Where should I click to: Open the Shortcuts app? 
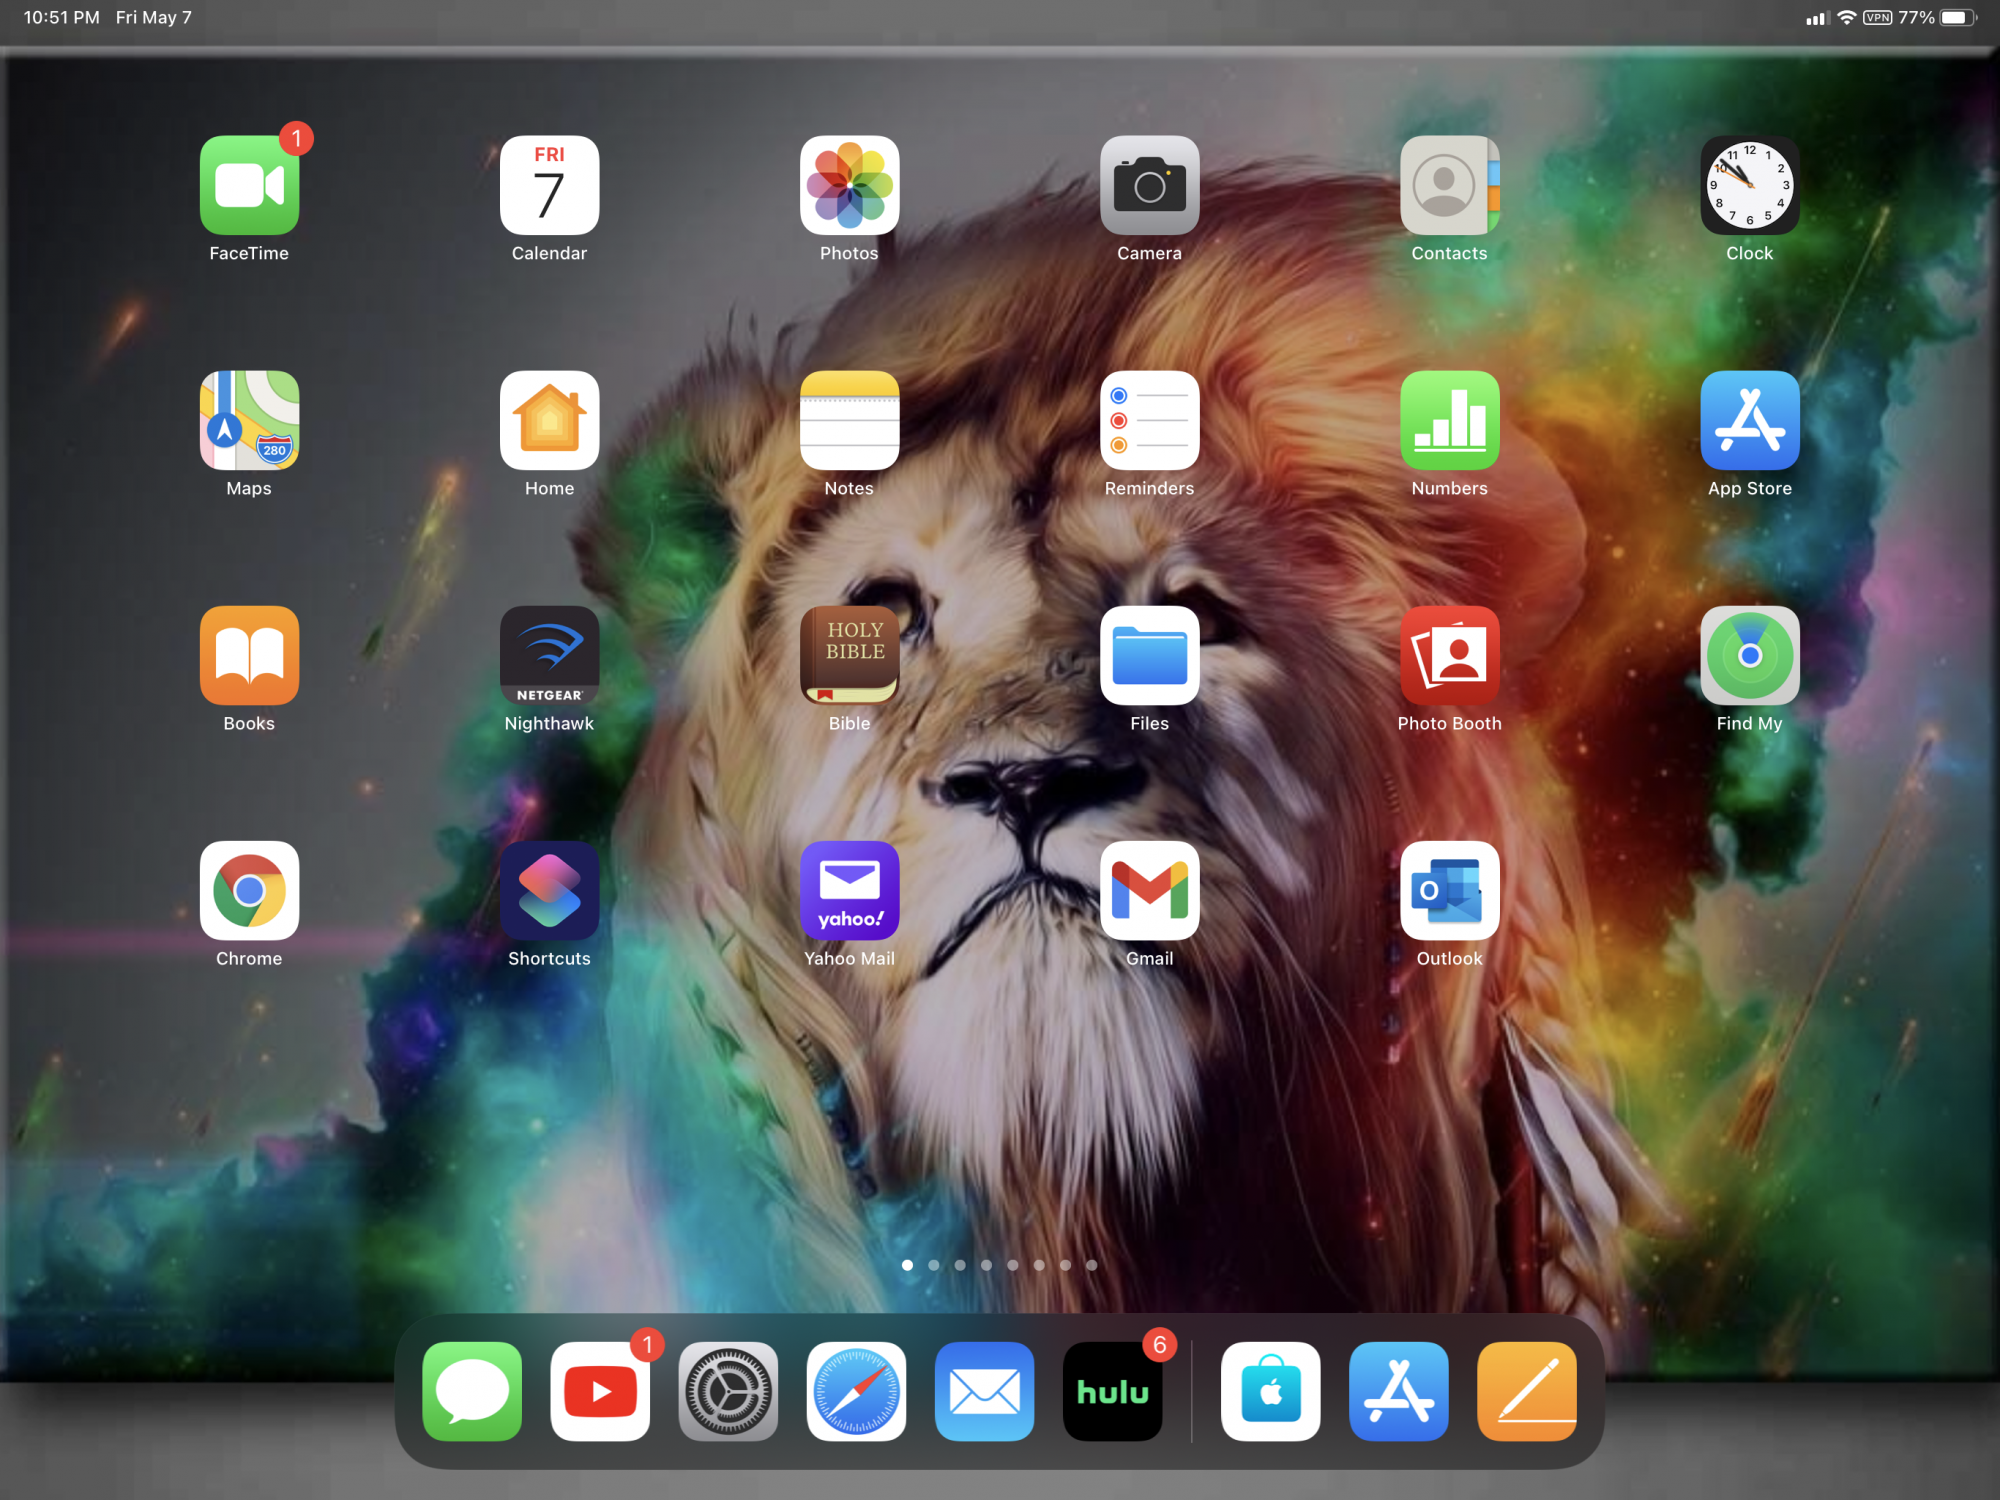point(549,891)
